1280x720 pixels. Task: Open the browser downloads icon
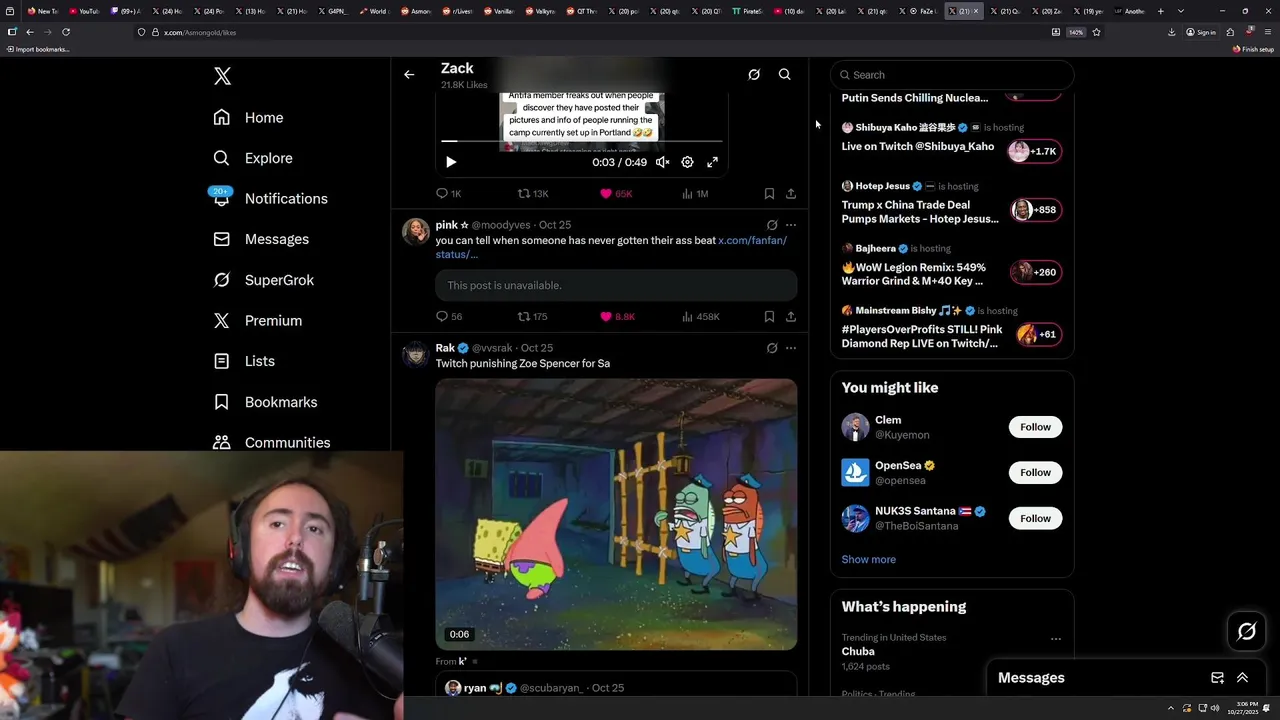tap(1171, 32)
